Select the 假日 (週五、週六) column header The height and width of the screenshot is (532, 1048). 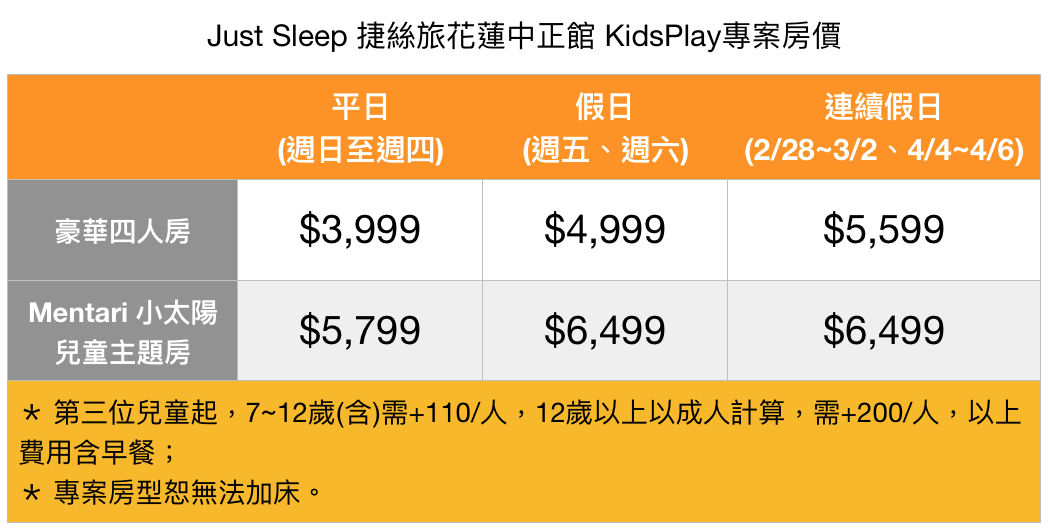(x=605, y=127)
